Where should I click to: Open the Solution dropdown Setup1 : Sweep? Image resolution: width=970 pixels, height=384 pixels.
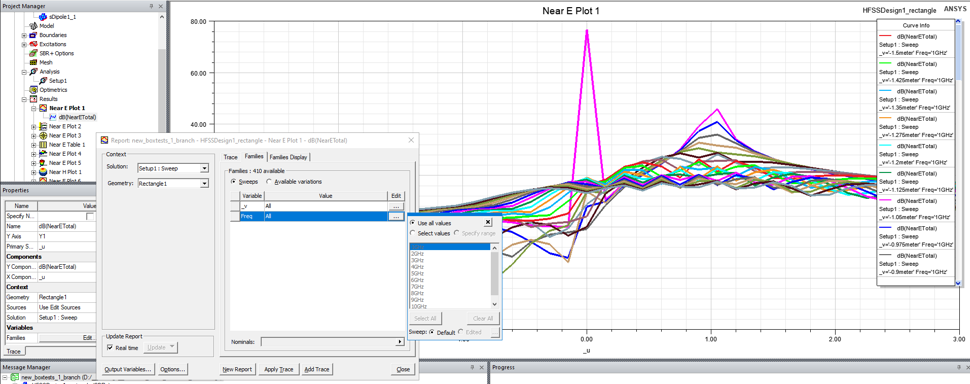(x=173, y=168)
